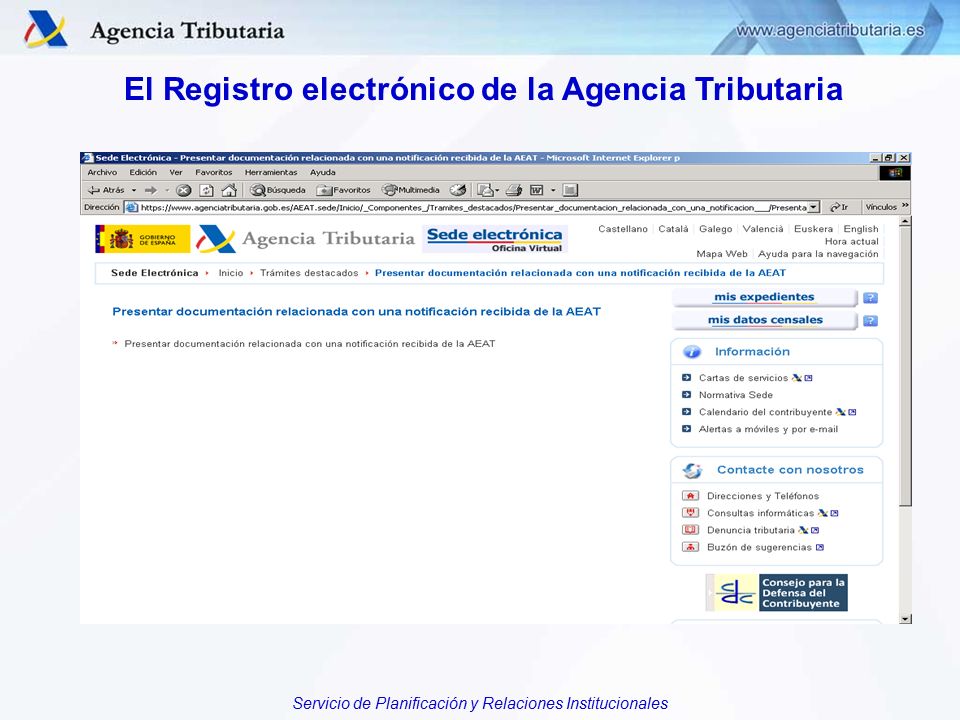Open the Archivo menu

pos(102,173)
